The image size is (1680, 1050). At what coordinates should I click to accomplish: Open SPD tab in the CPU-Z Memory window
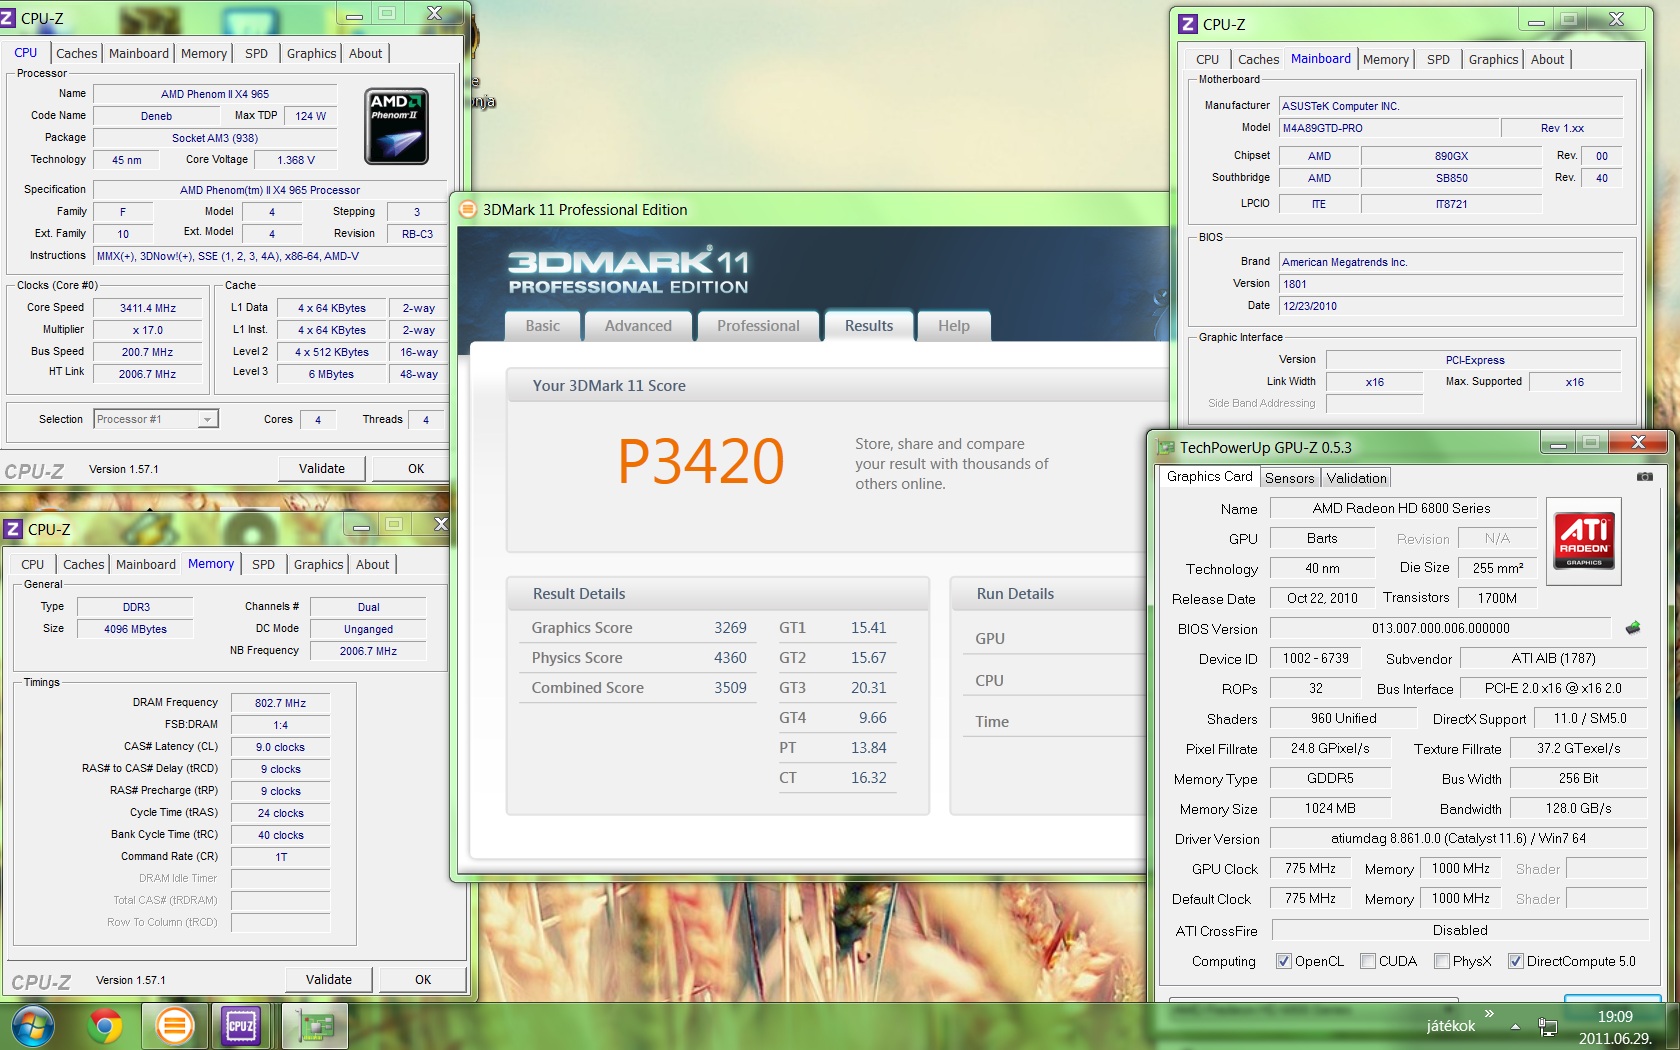click(x=263, y=565)
